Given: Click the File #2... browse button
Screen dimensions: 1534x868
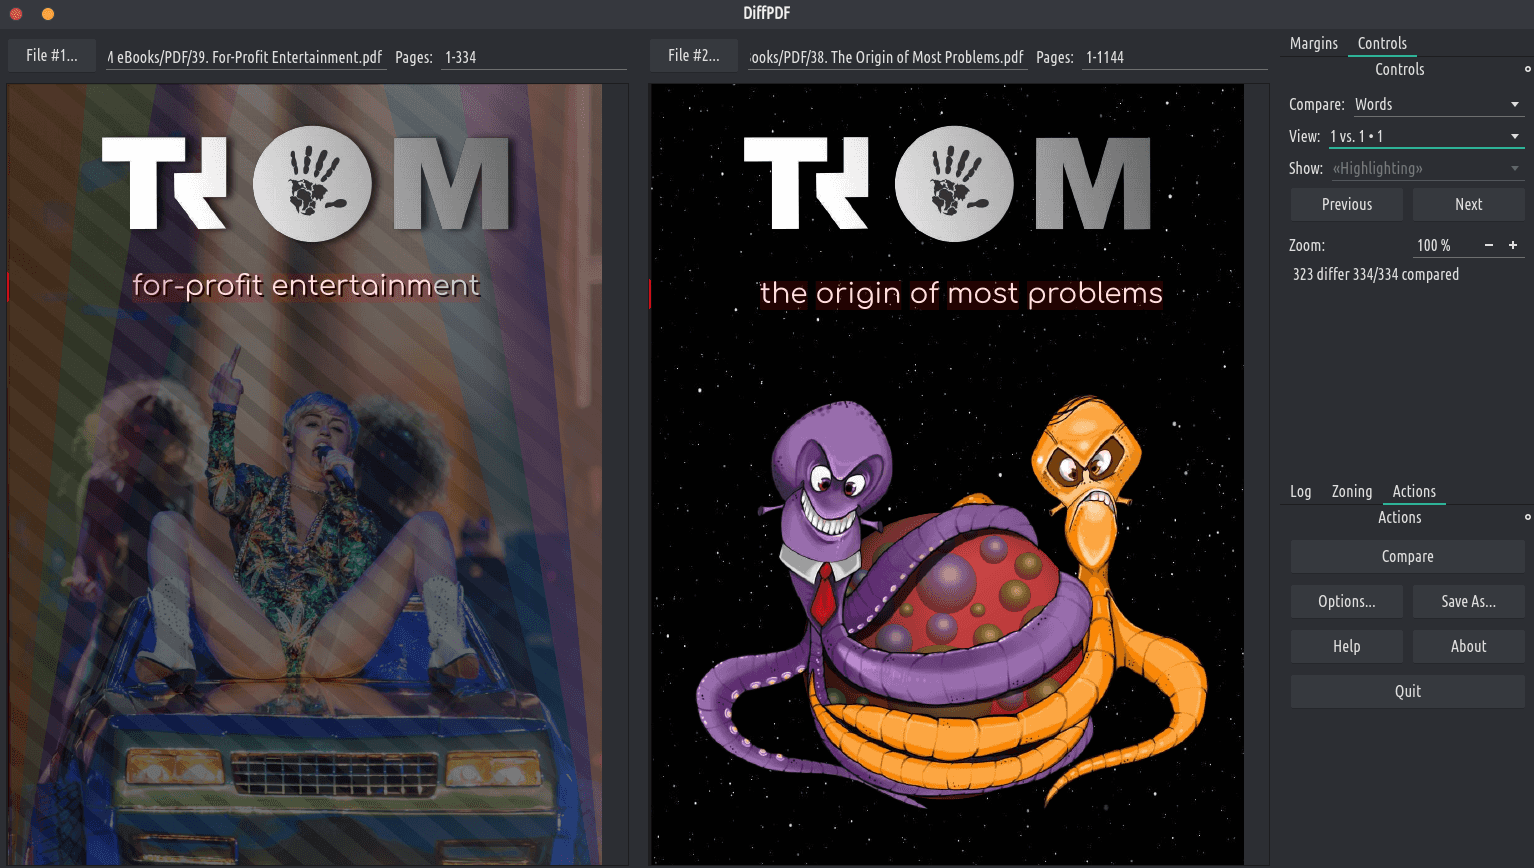Looking at the screenshot, I should tap(693, 56).
